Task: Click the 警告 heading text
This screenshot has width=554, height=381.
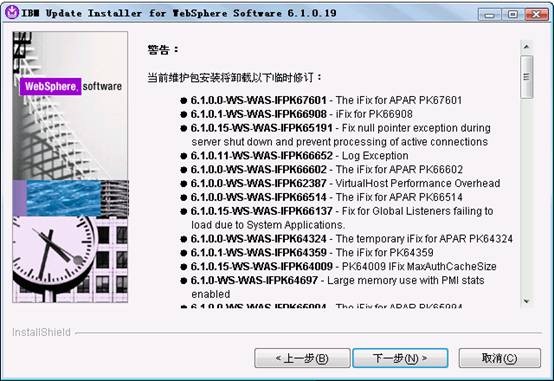Action: coord(163,49)
